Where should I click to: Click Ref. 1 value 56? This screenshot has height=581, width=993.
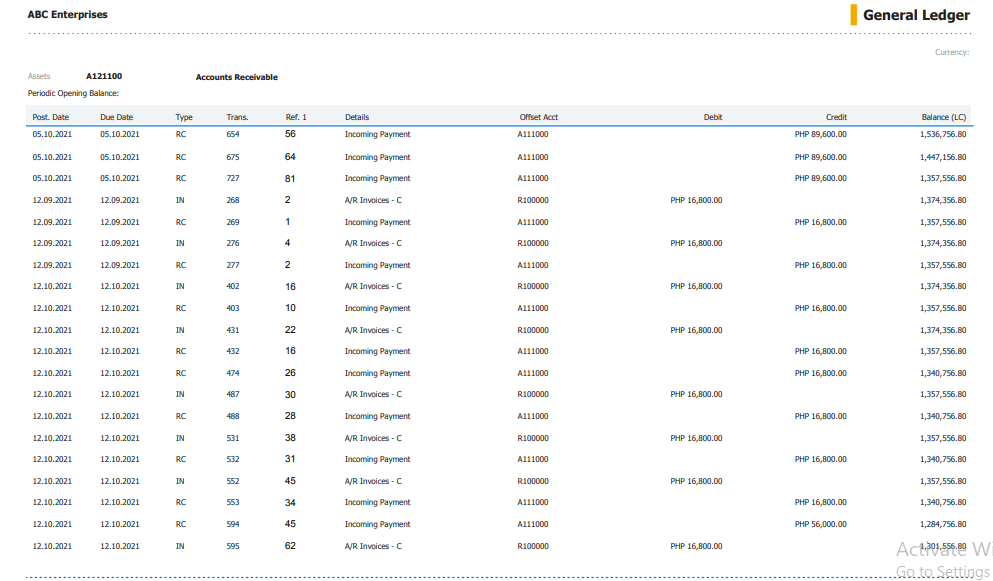(x=290, y=134)
